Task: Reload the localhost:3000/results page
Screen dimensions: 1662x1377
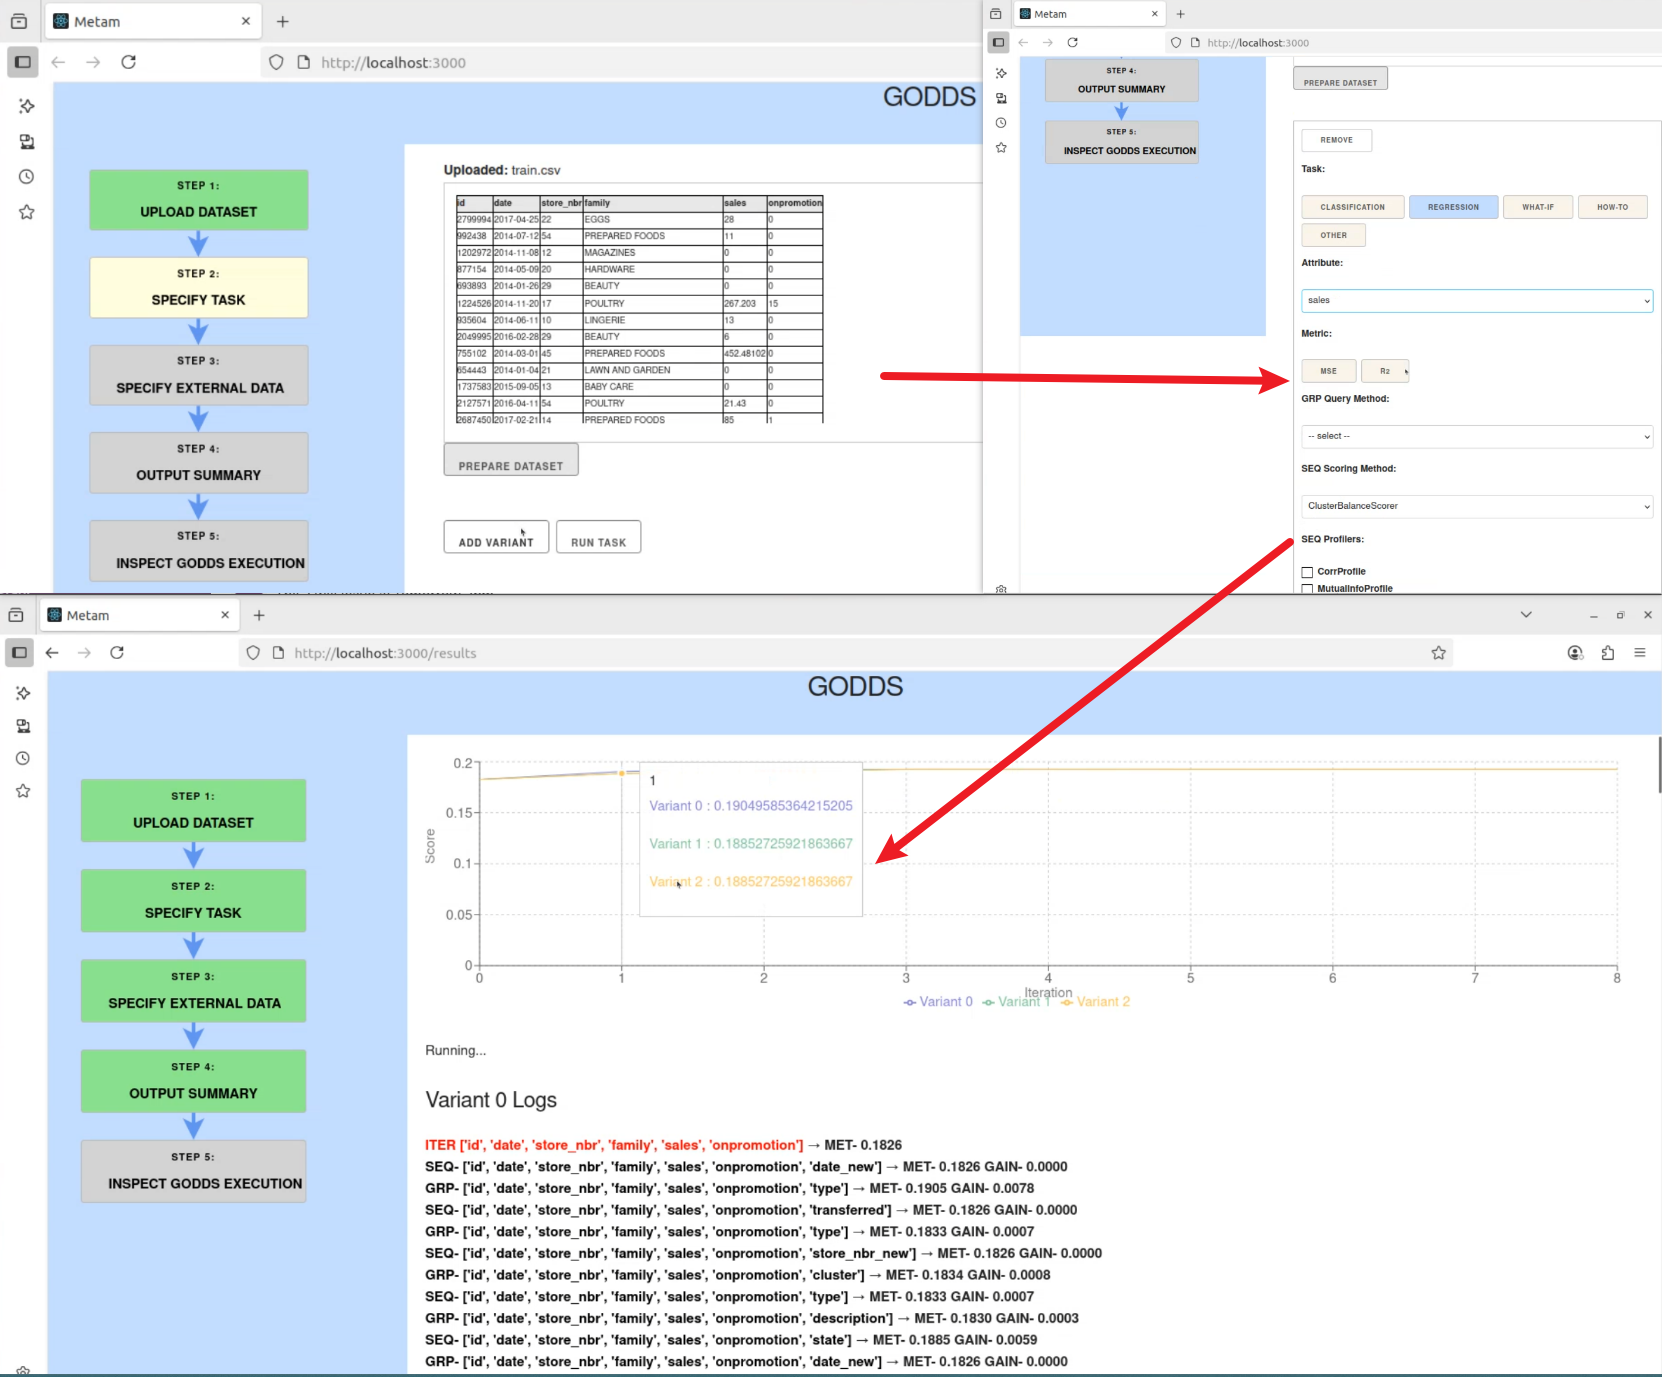Action: (x=117, y=653)
